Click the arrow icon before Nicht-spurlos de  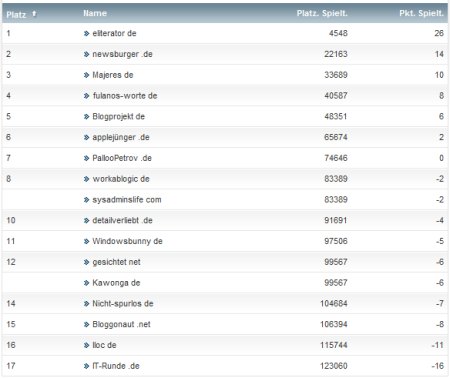[x=87, y=304]
